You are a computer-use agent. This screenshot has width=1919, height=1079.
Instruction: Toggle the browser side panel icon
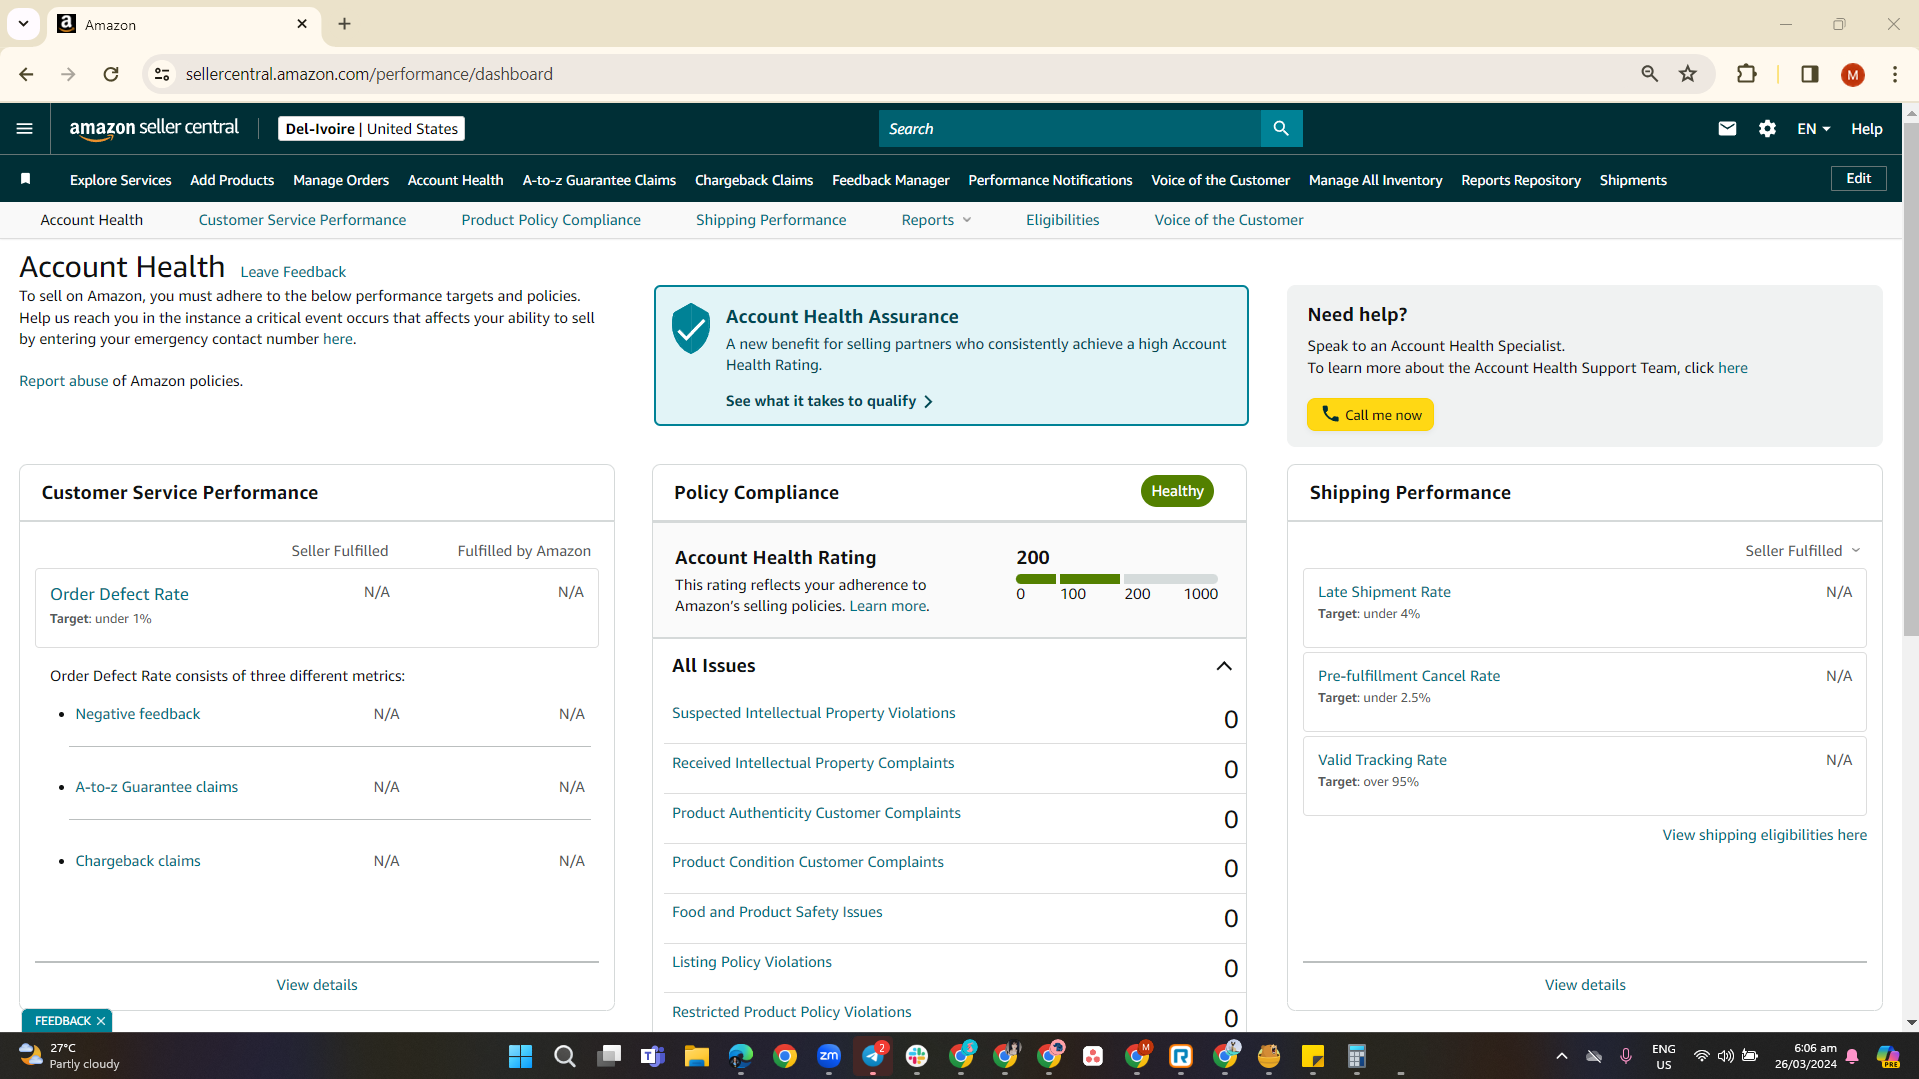point(1809,74)
